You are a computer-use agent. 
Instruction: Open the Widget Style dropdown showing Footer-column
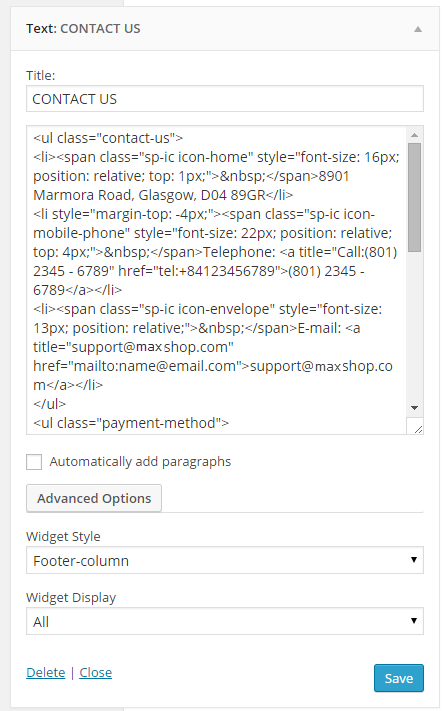(225, 560)
